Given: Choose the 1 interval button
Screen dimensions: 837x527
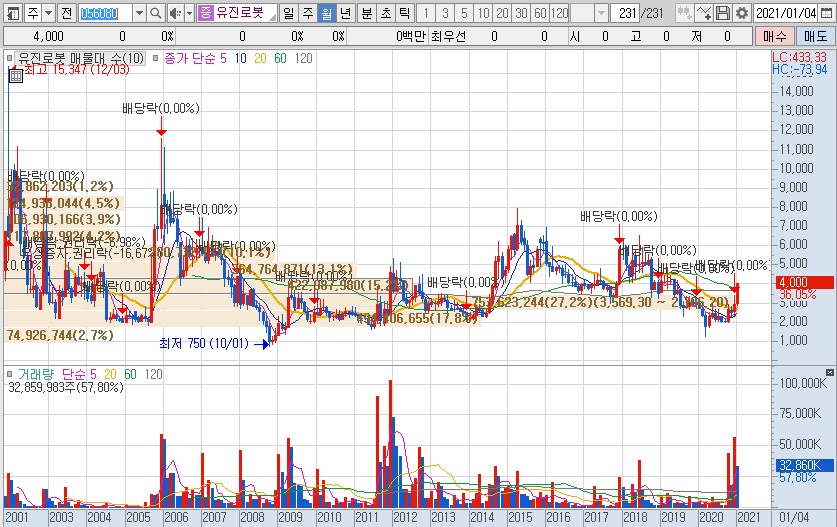Looking at the screenshot, I should tap(426, 13).
